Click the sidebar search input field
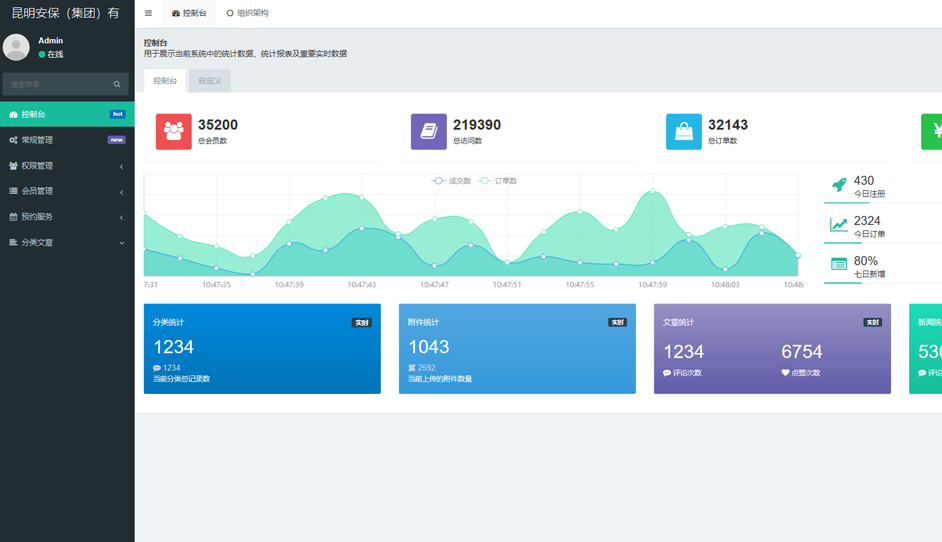942x542 pixels. coord(57,85)
